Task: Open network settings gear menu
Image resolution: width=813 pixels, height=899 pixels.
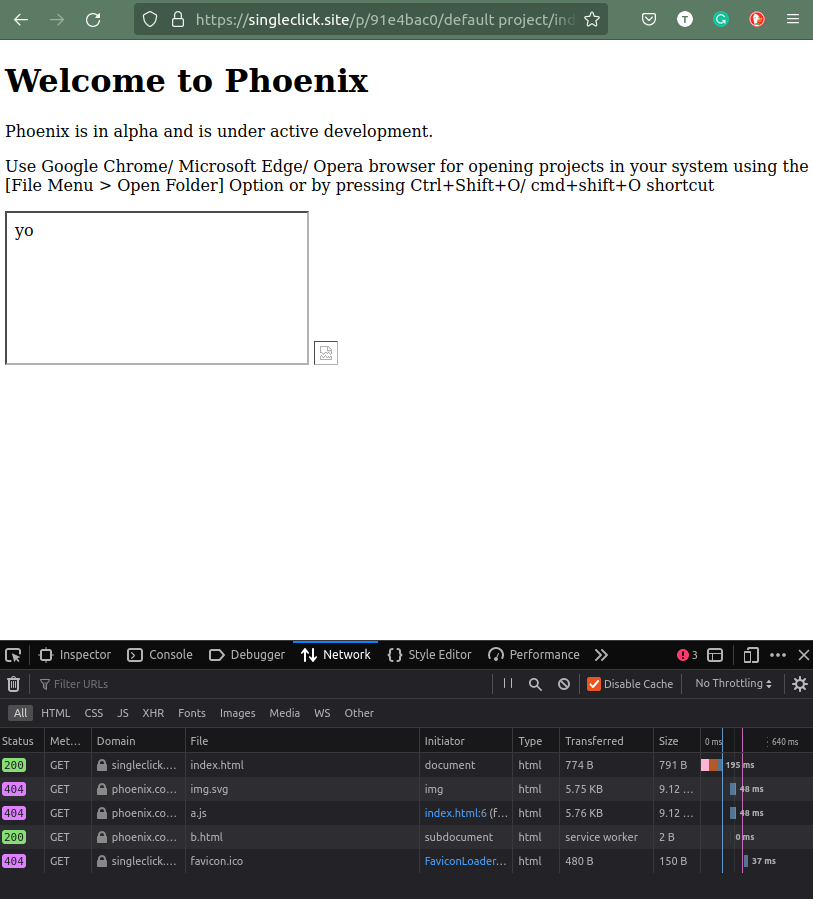Action: pos(800,684)
